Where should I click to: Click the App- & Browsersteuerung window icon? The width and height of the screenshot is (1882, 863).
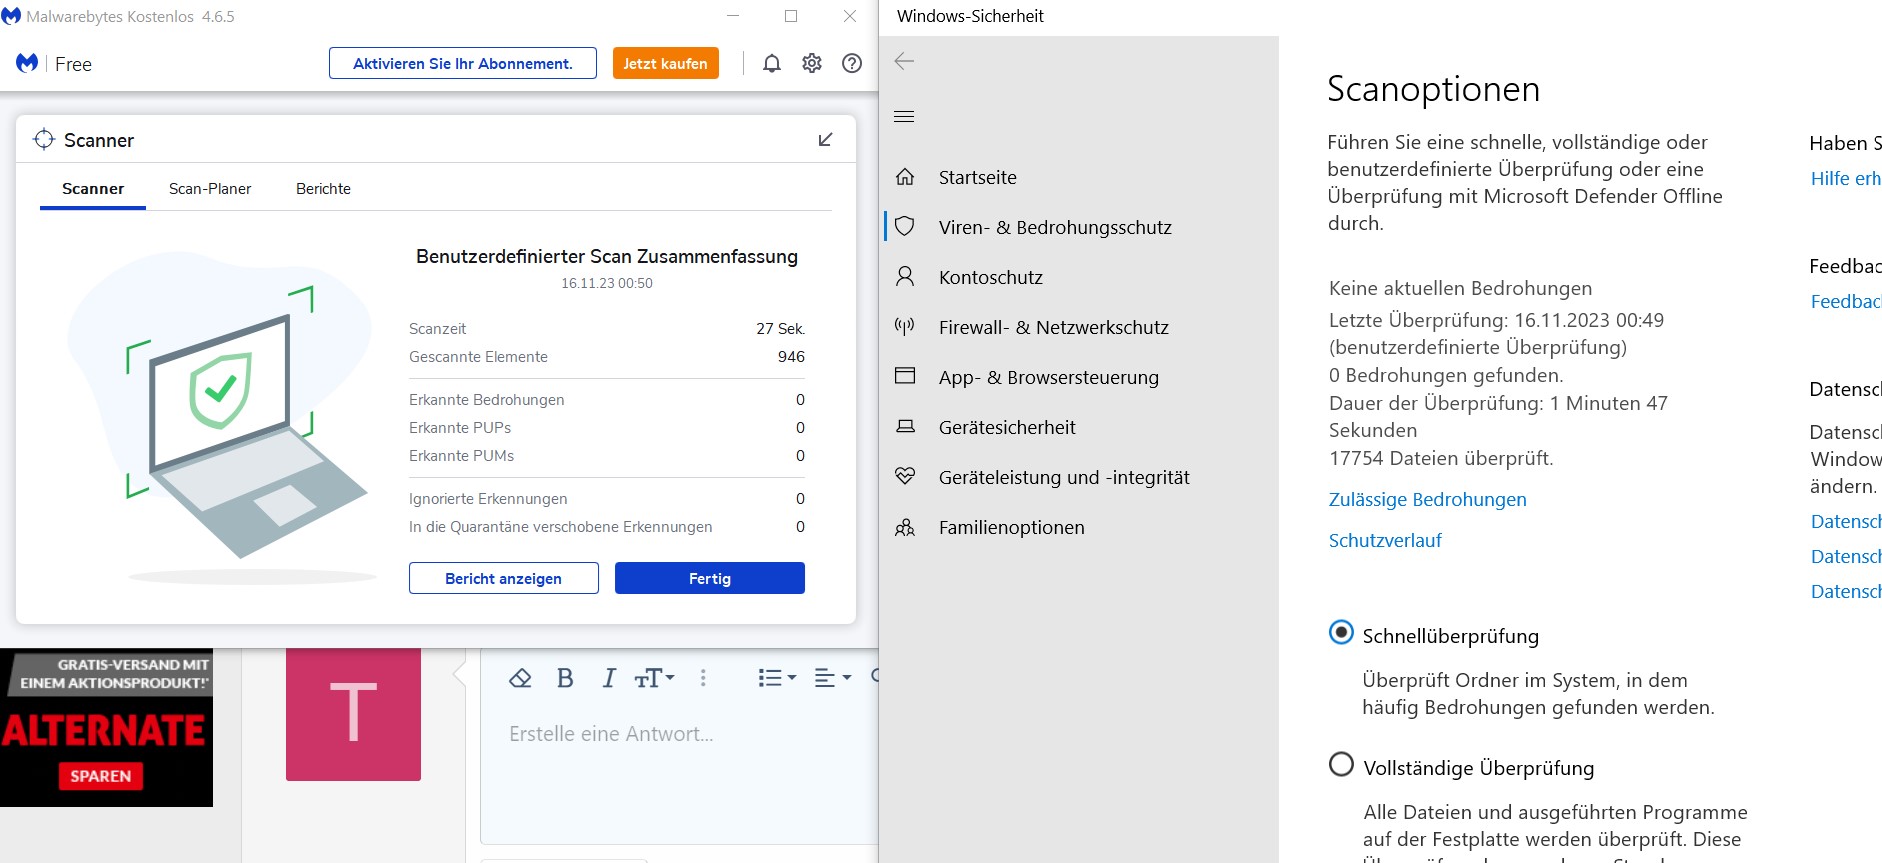[905, 376]
